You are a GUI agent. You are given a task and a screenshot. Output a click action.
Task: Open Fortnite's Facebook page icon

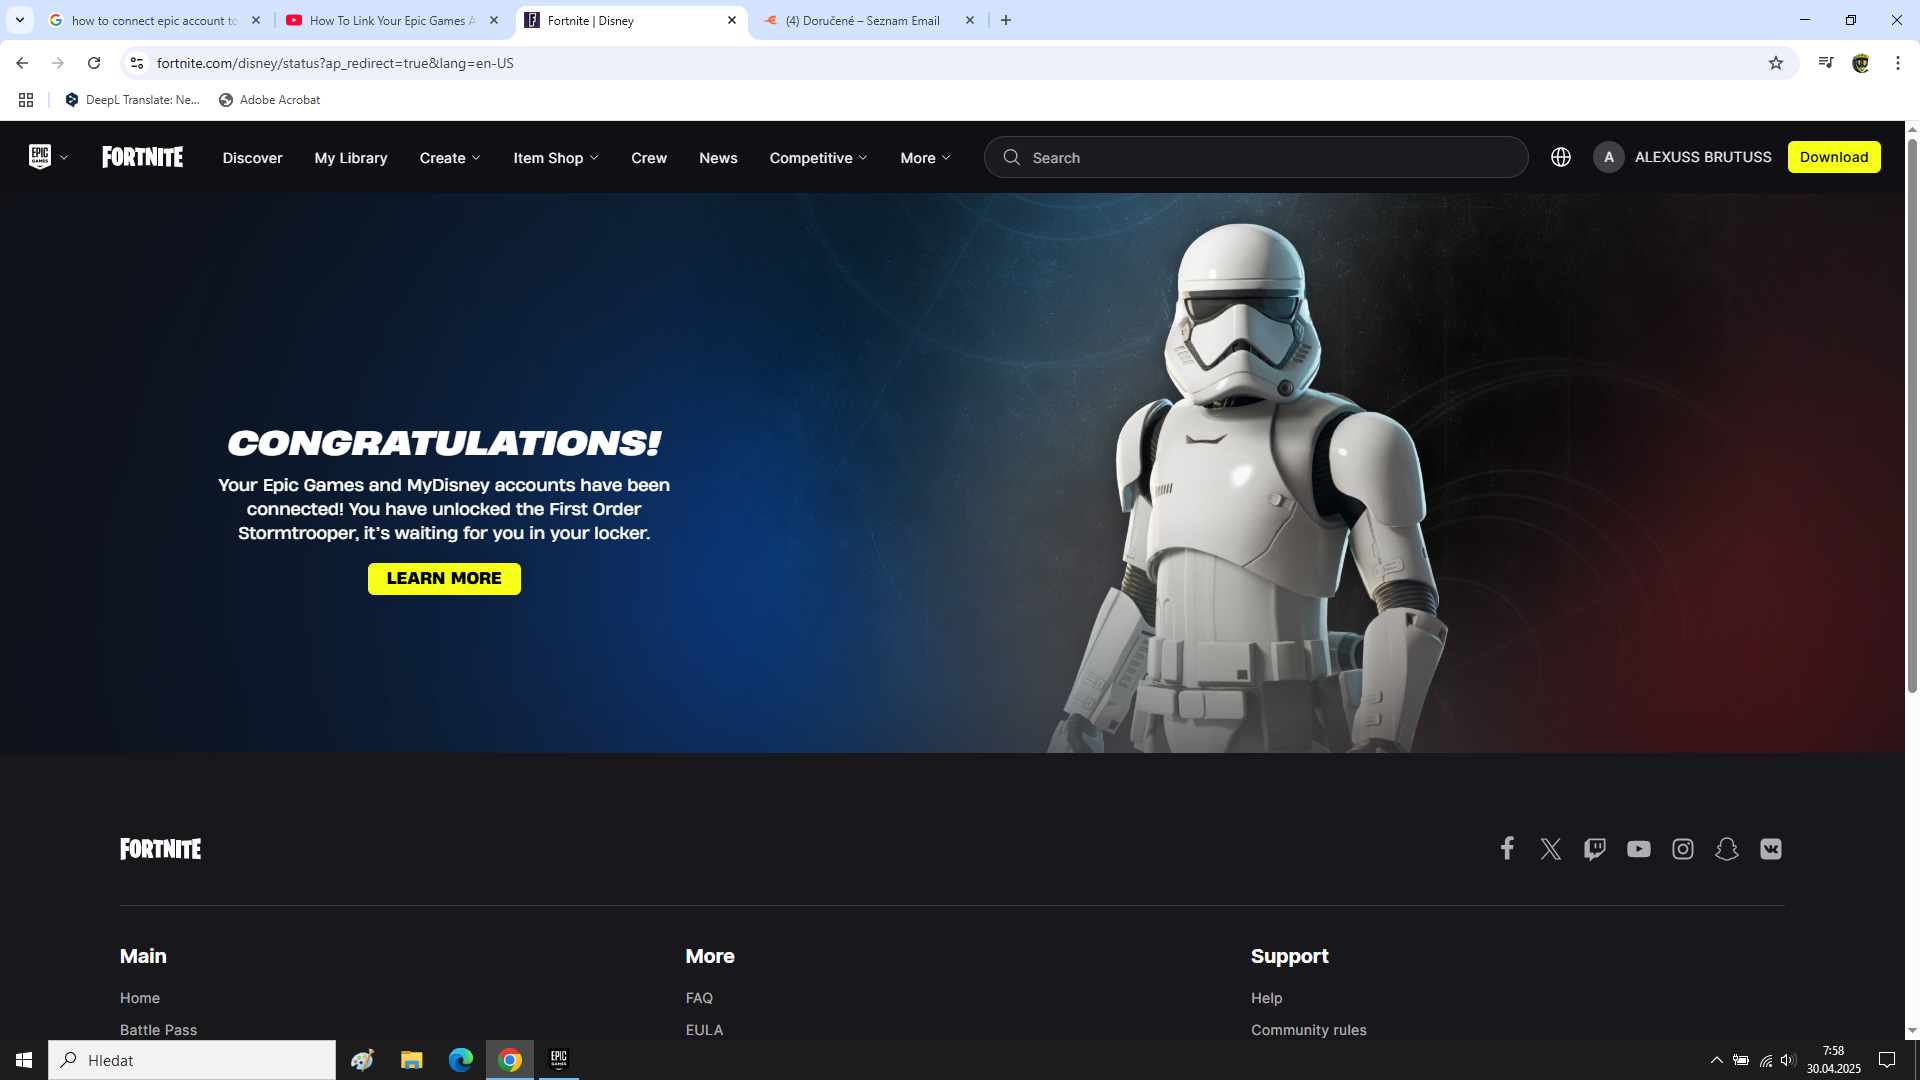click(1507, 848)
